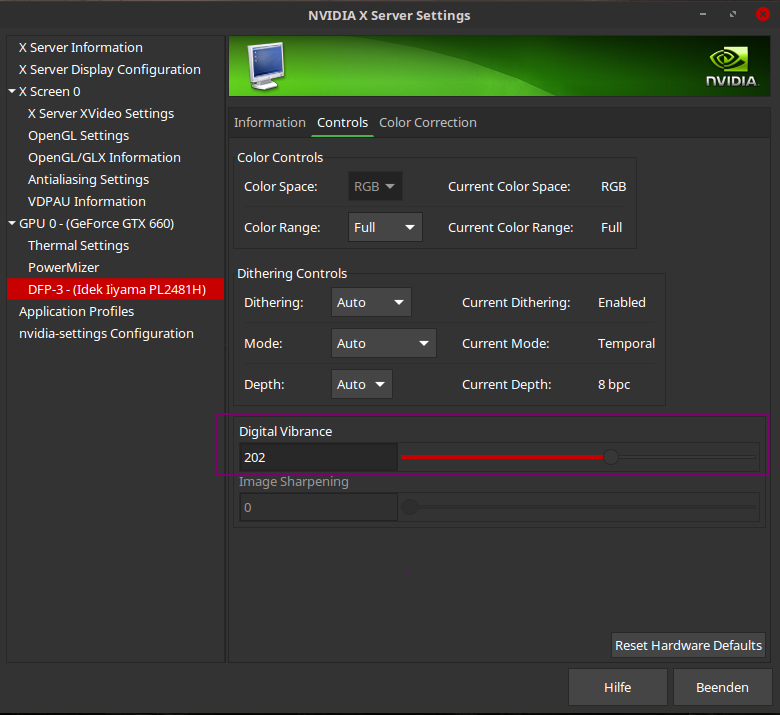Click the Current Depth 8 bpc value

tap(614, 385)
